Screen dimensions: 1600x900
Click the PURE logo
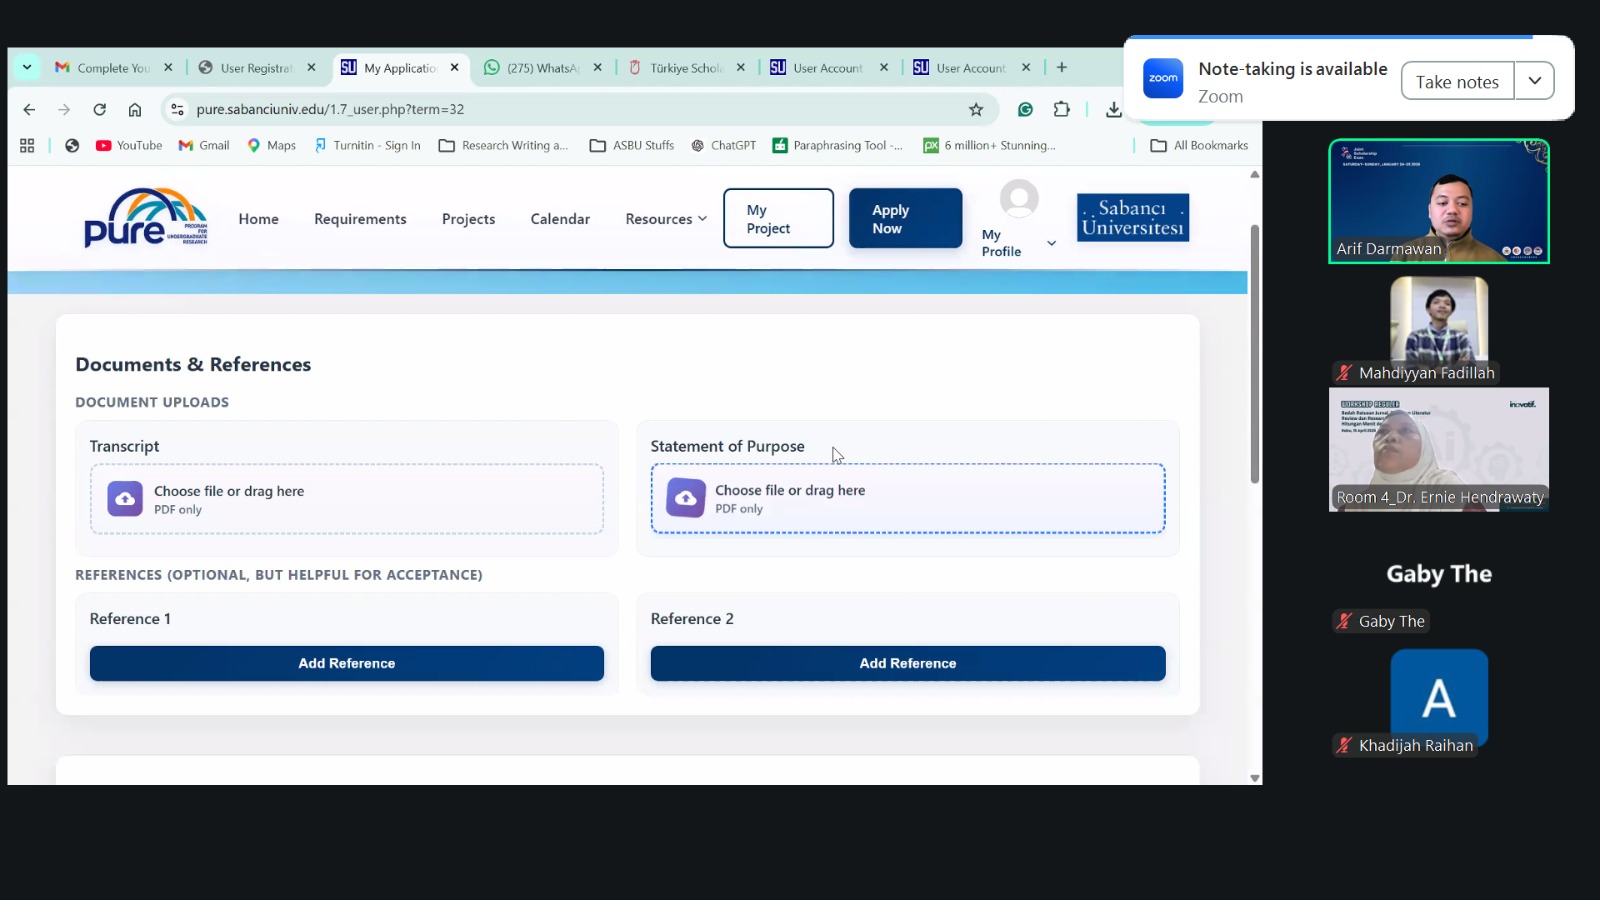click(146, 218)
